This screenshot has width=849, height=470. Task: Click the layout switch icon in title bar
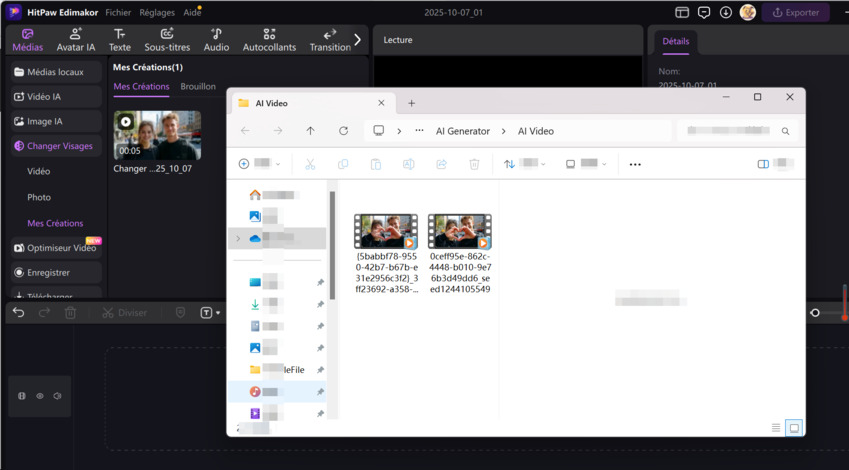682,13
